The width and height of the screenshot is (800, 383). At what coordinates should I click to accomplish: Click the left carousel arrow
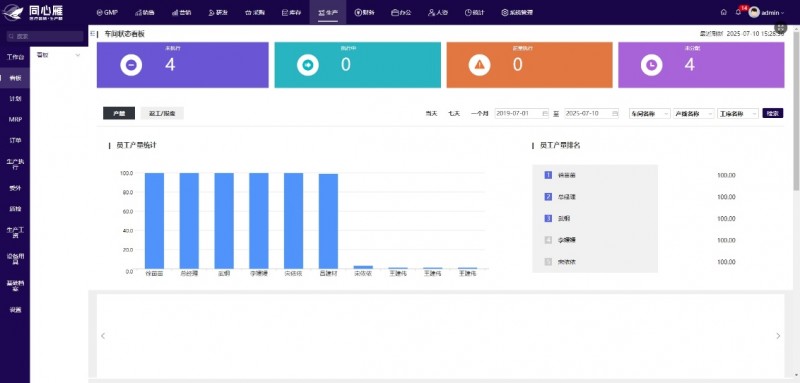click(103, 336)
